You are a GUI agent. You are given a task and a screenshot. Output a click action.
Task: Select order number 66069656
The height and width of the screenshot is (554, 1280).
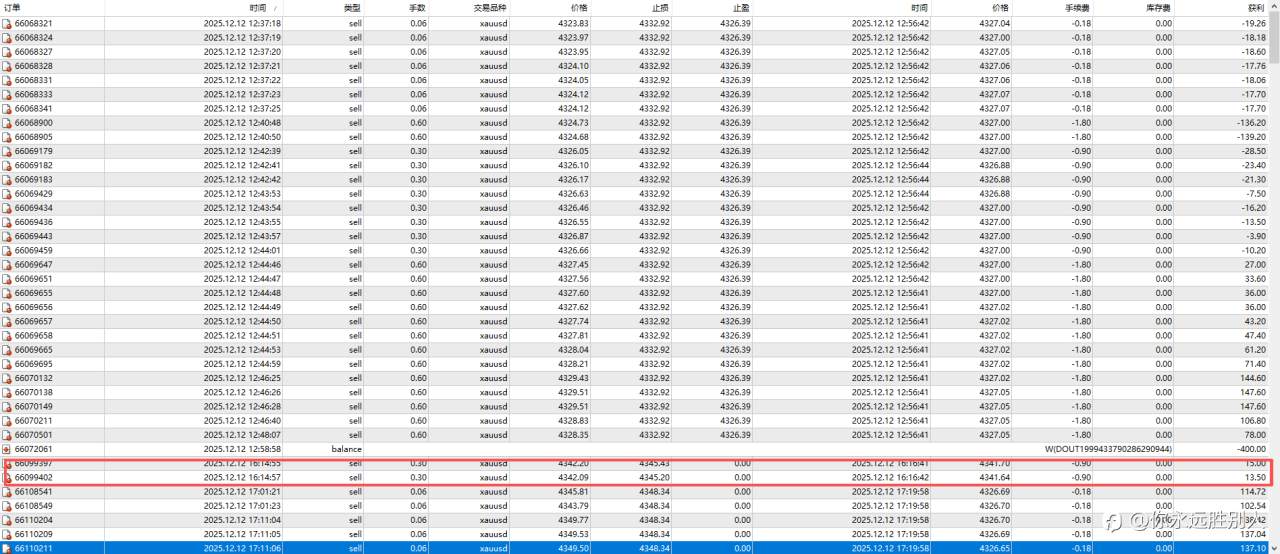(34, 307)
